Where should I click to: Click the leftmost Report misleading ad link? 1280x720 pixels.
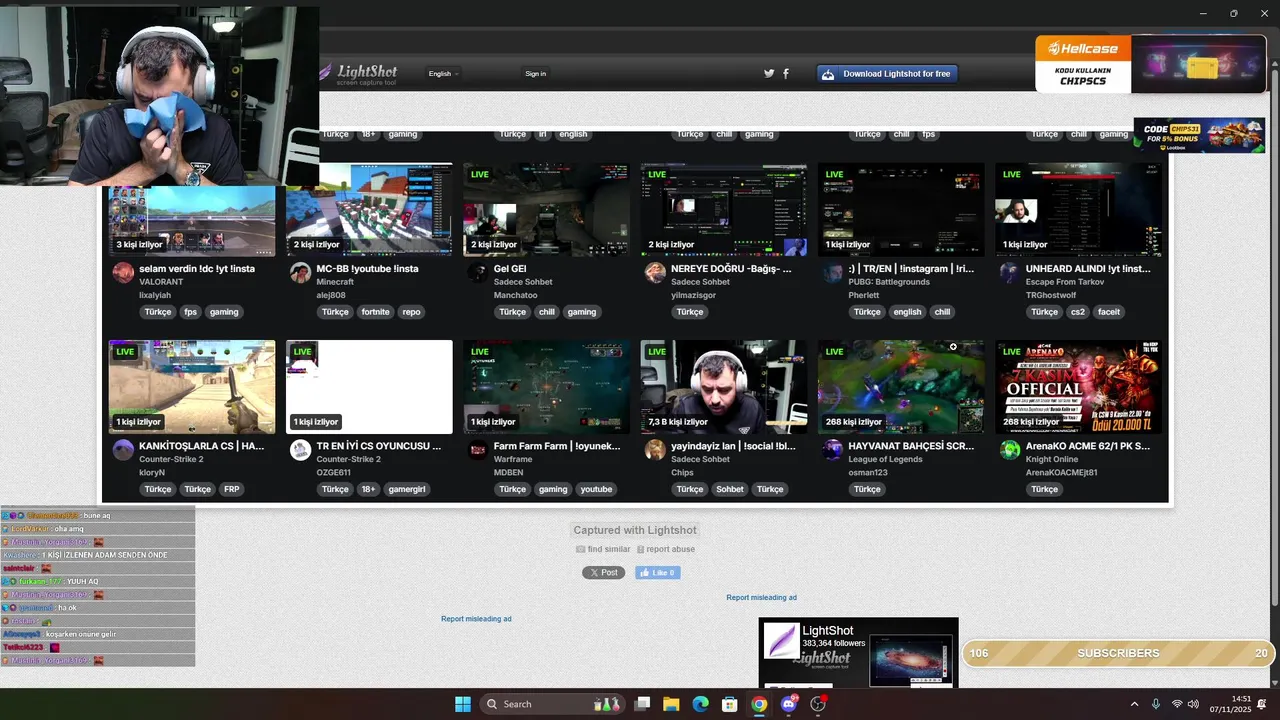[x=476, y=619]
